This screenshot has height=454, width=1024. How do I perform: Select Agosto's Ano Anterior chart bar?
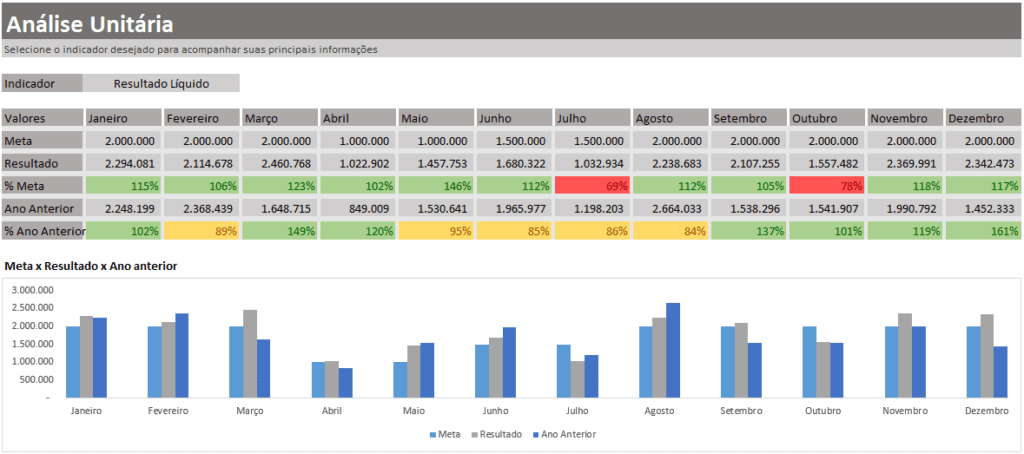[673, 350]
